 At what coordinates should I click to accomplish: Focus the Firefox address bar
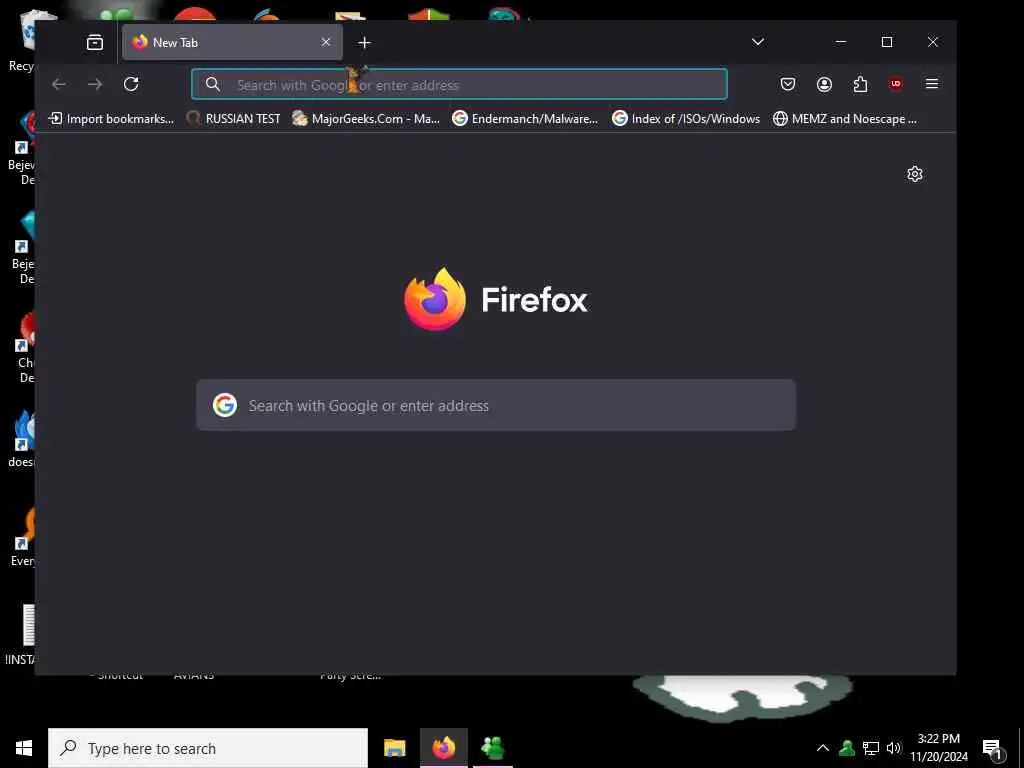459,84
